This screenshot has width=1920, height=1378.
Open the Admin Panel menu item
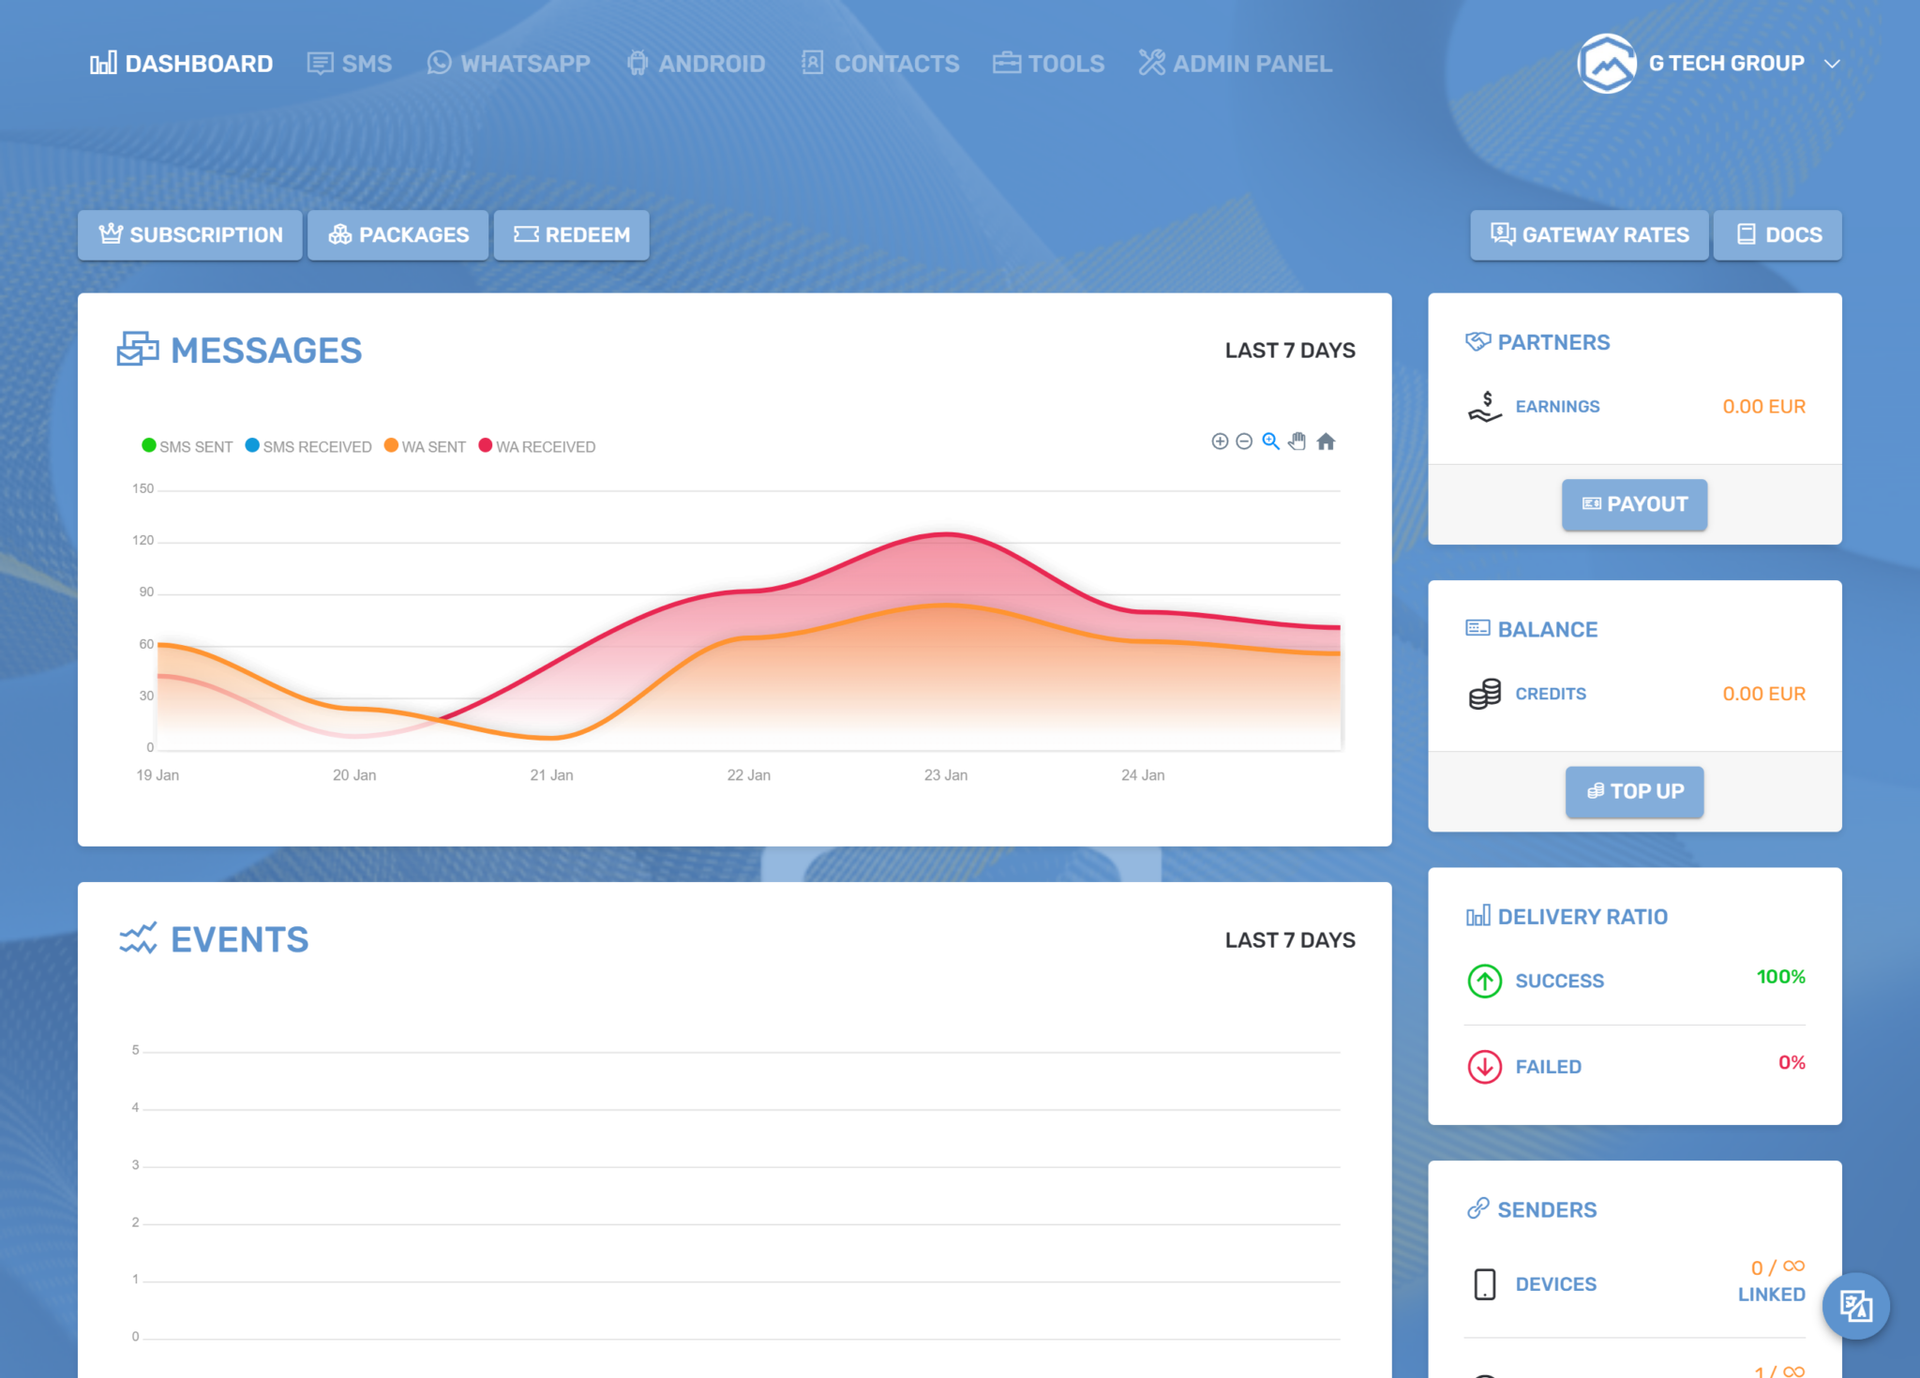(1235, 63)
